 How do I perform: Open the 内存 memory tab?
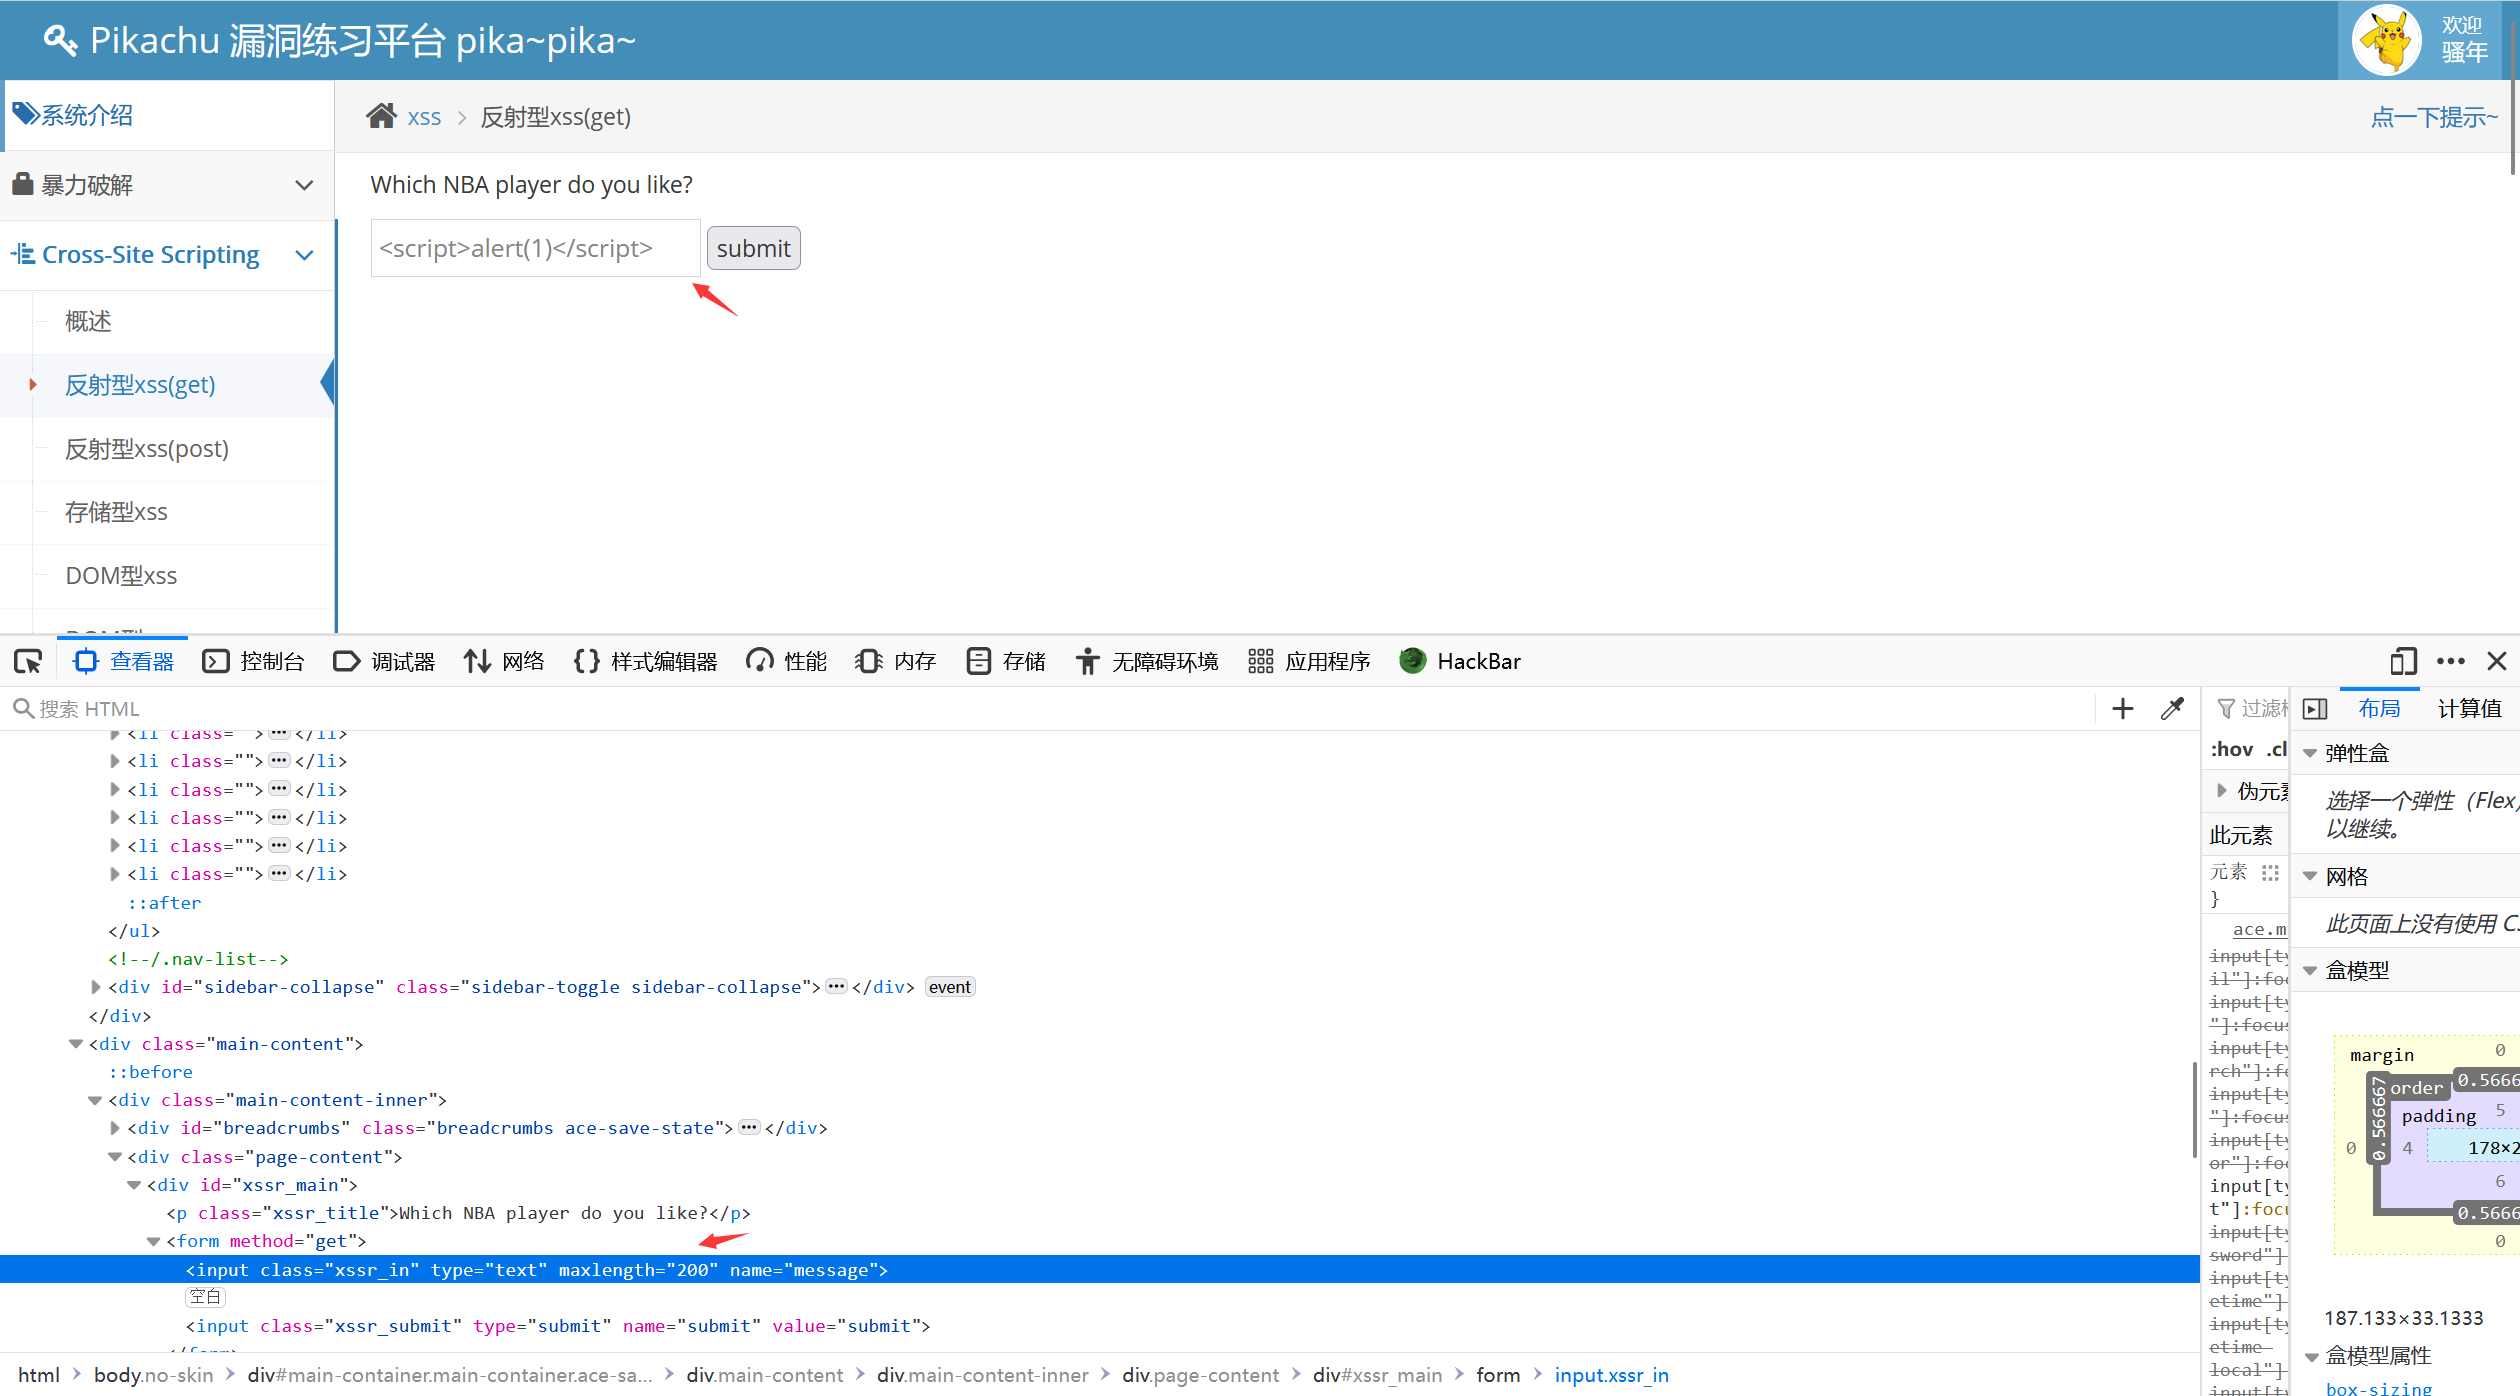point(896,661)
